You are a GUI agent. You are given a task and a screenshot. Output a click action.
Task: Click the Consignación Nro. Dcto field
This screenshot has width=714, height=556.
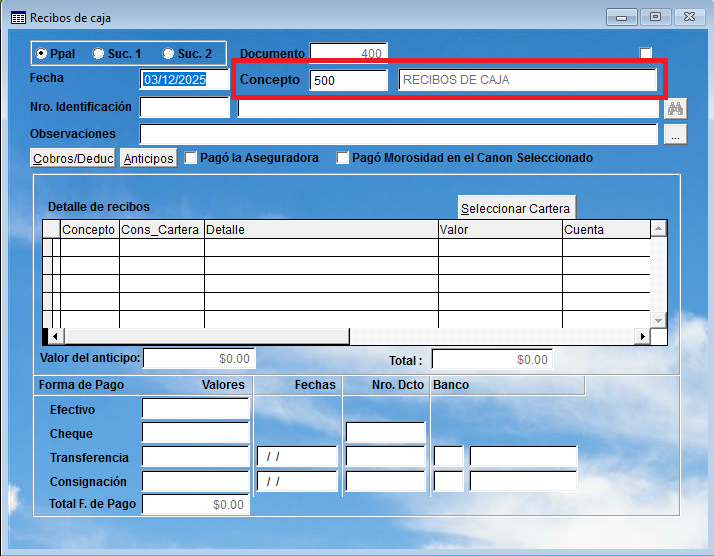[386, 481]
